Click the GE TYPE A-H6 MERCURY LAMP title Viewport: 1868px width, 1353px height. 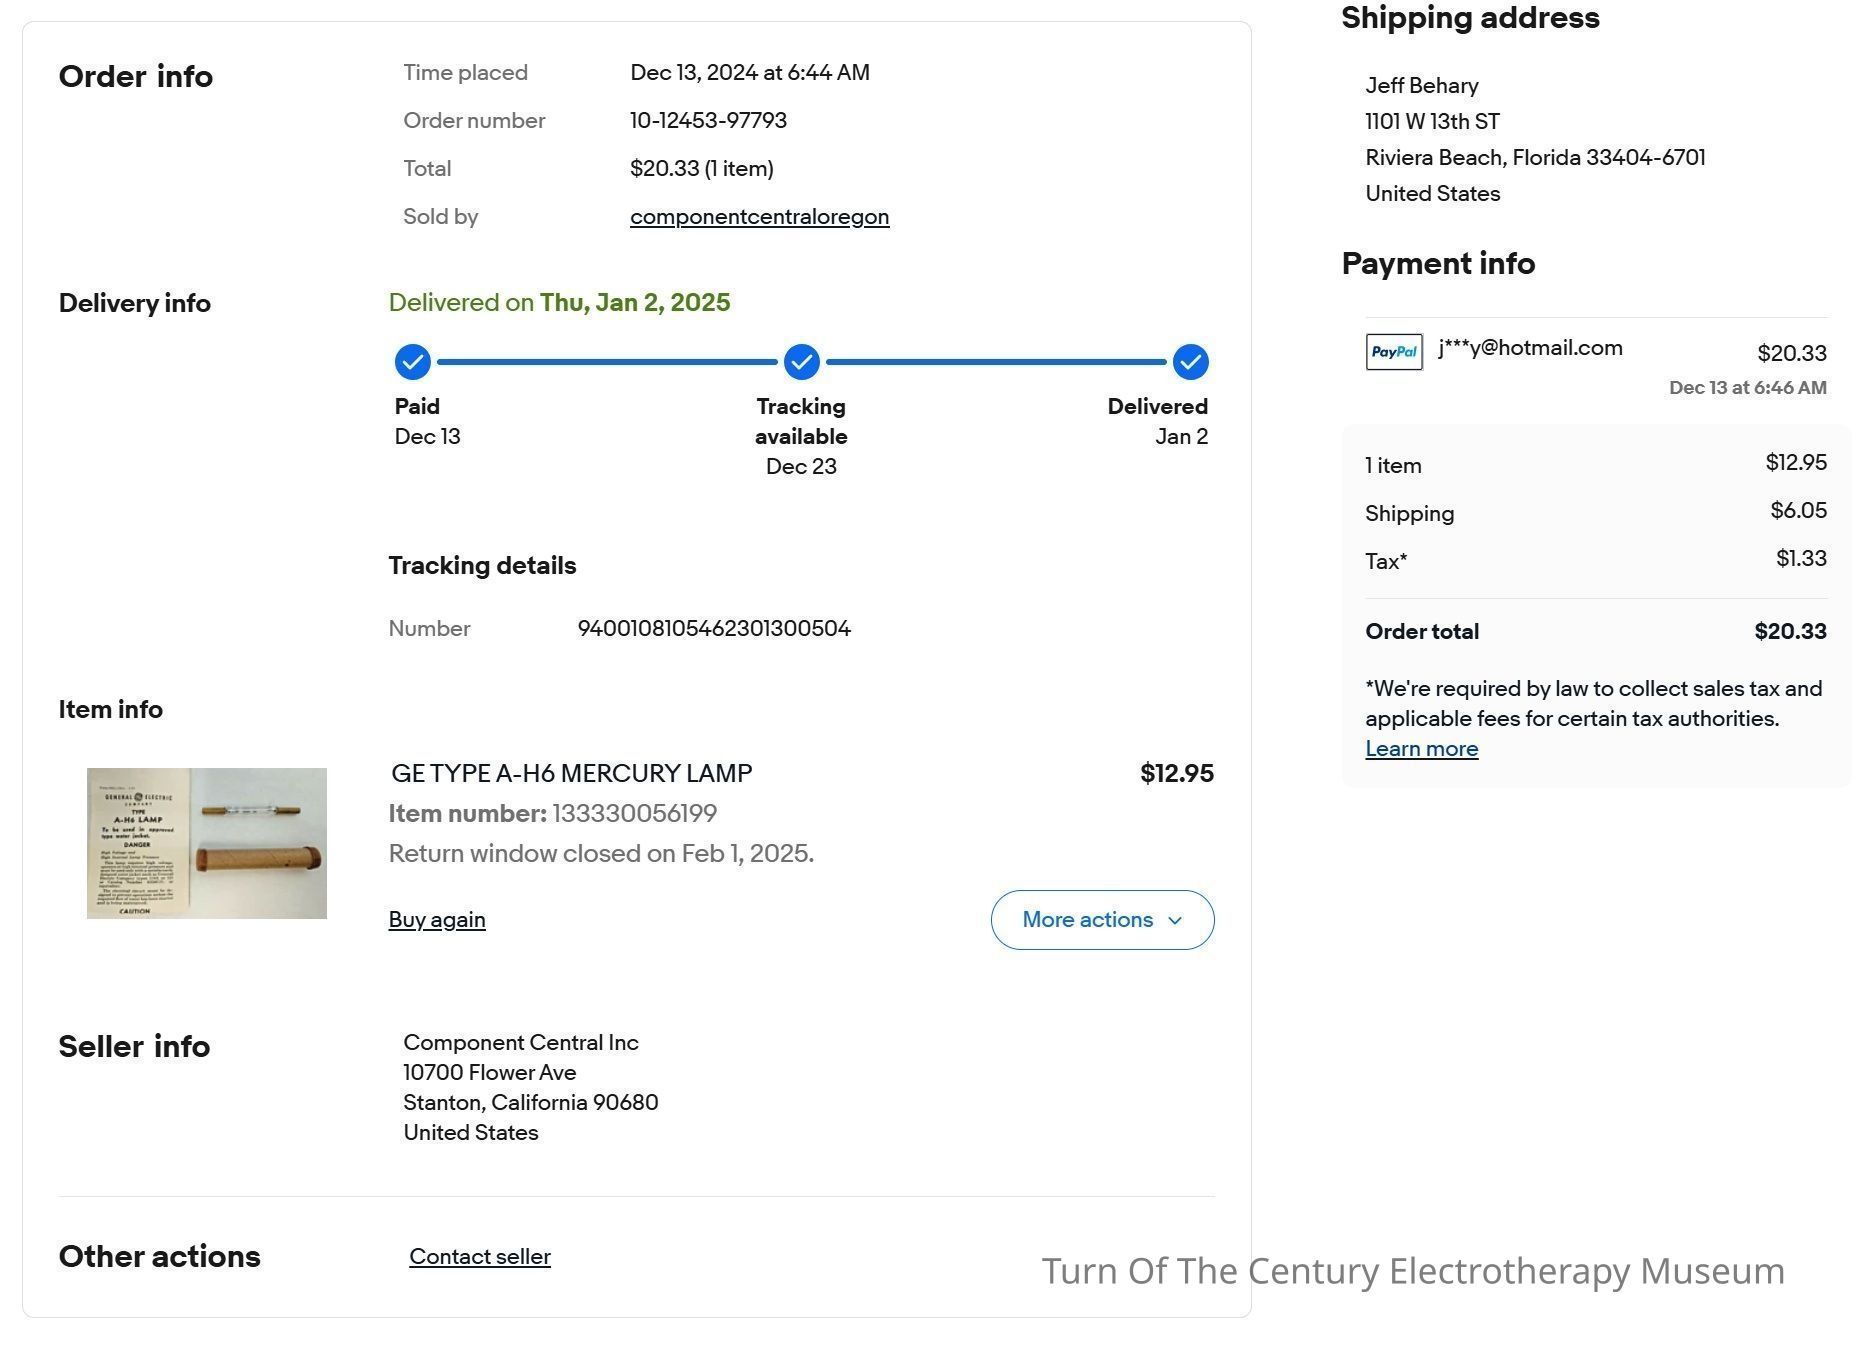point(571,774)
